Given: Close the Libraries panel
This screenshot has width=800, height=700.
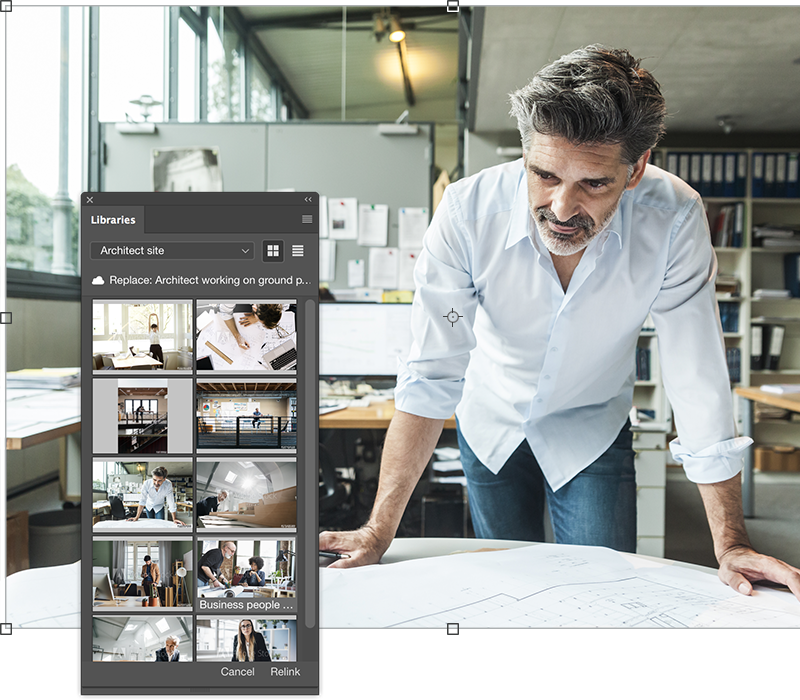Looking at the screenshot, I should coord(90,199).
